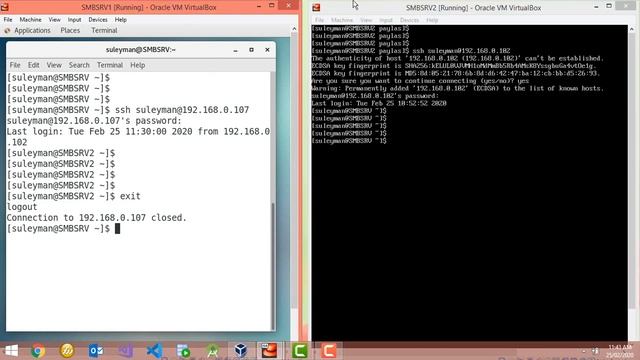Open View menu in SMBSRV2 VirtualBox
The width and height of the screenshot is (640, 360).
click(366, 20)
